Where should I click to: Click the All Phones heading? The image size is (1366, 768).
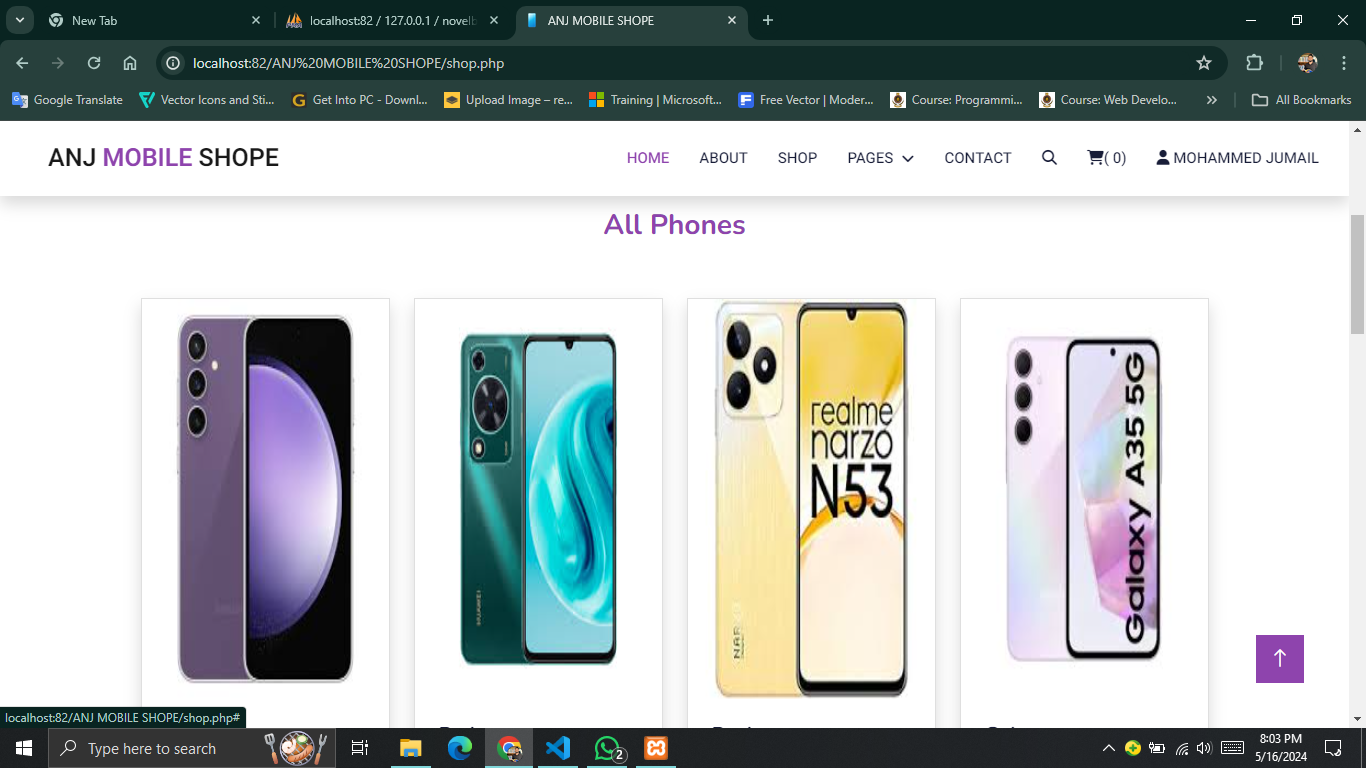tap(675, 225)
